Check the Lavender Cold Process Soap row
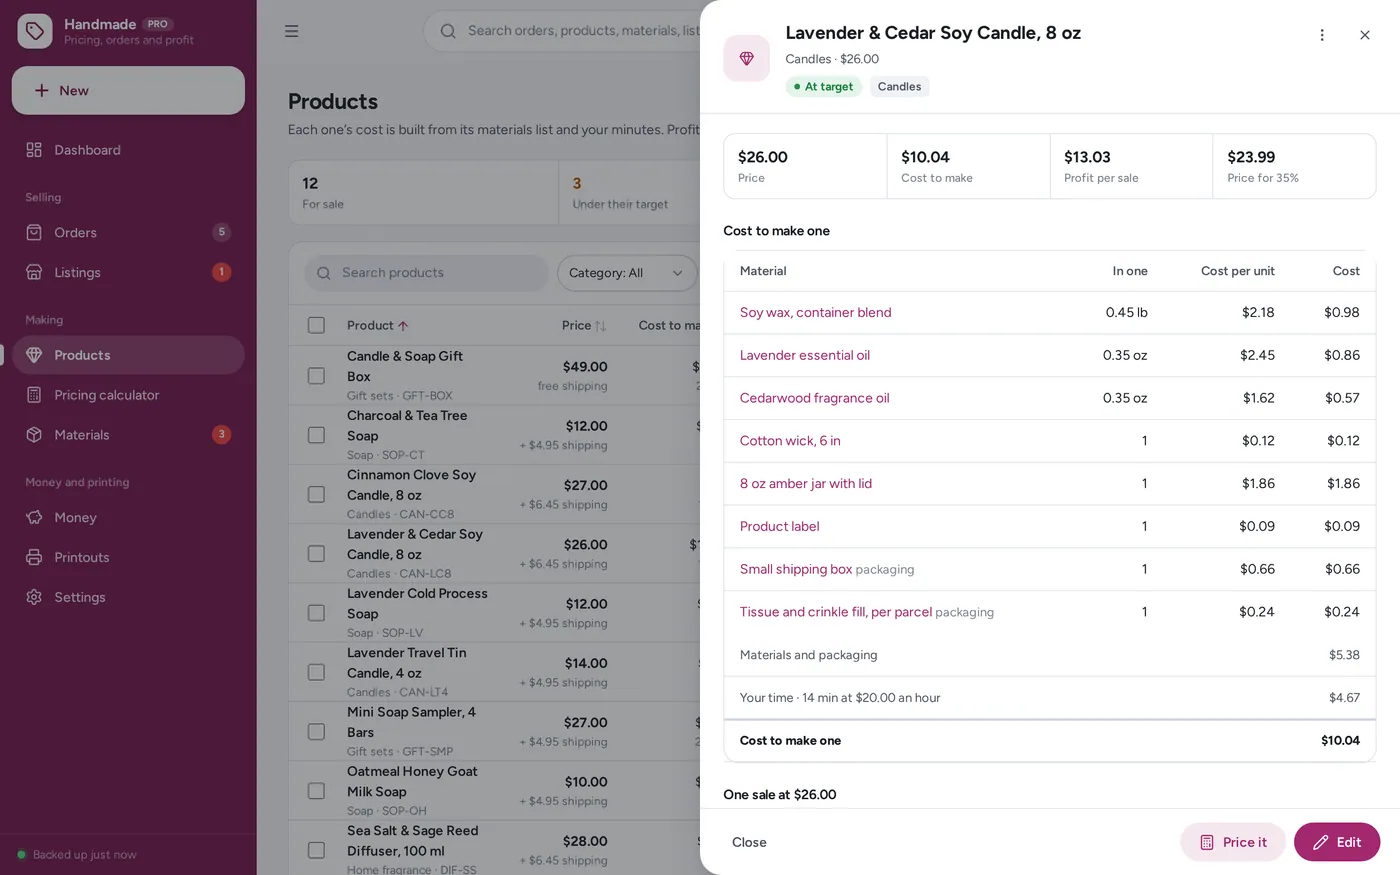This screenshot has height=875, width=1400. (316, 613)
